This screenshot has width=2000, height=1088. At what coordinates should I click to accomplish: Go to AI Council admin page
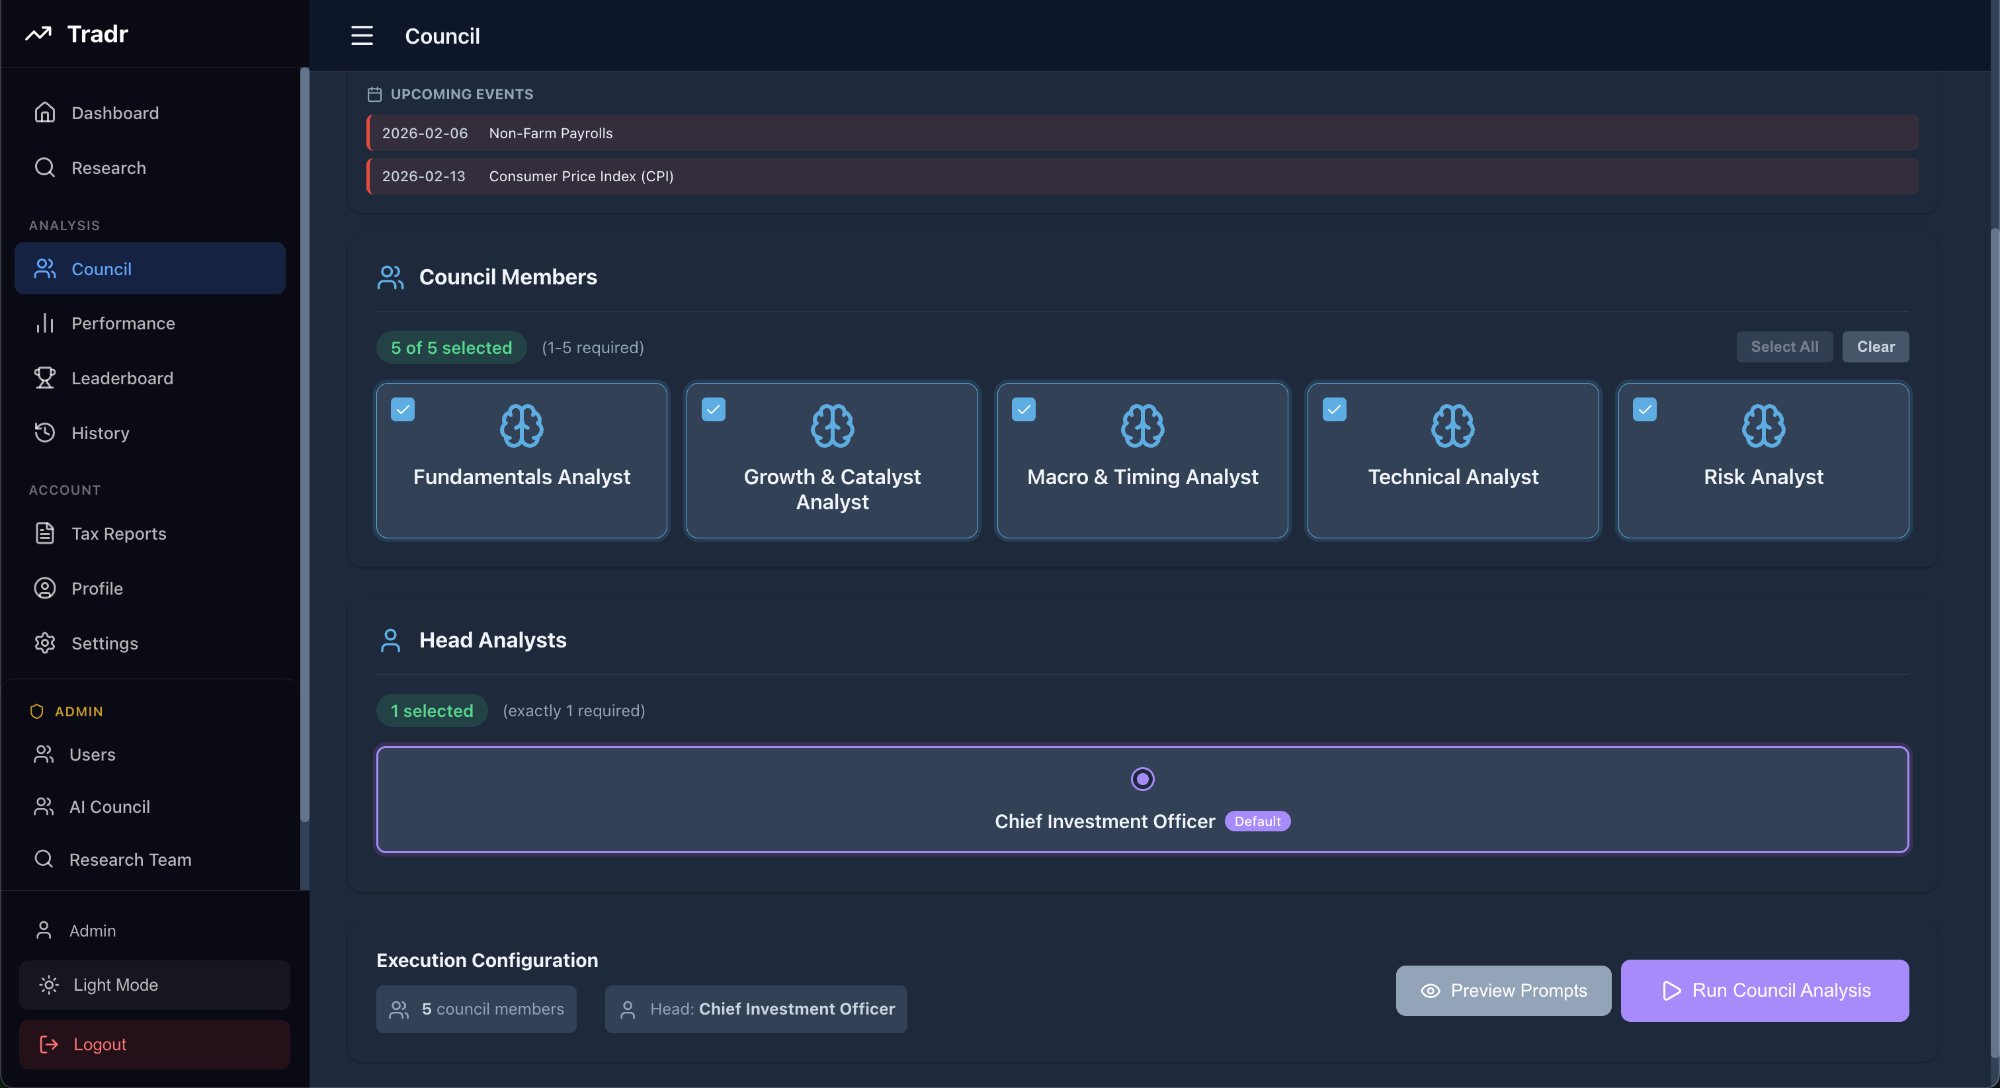click(x=109, y=807)
